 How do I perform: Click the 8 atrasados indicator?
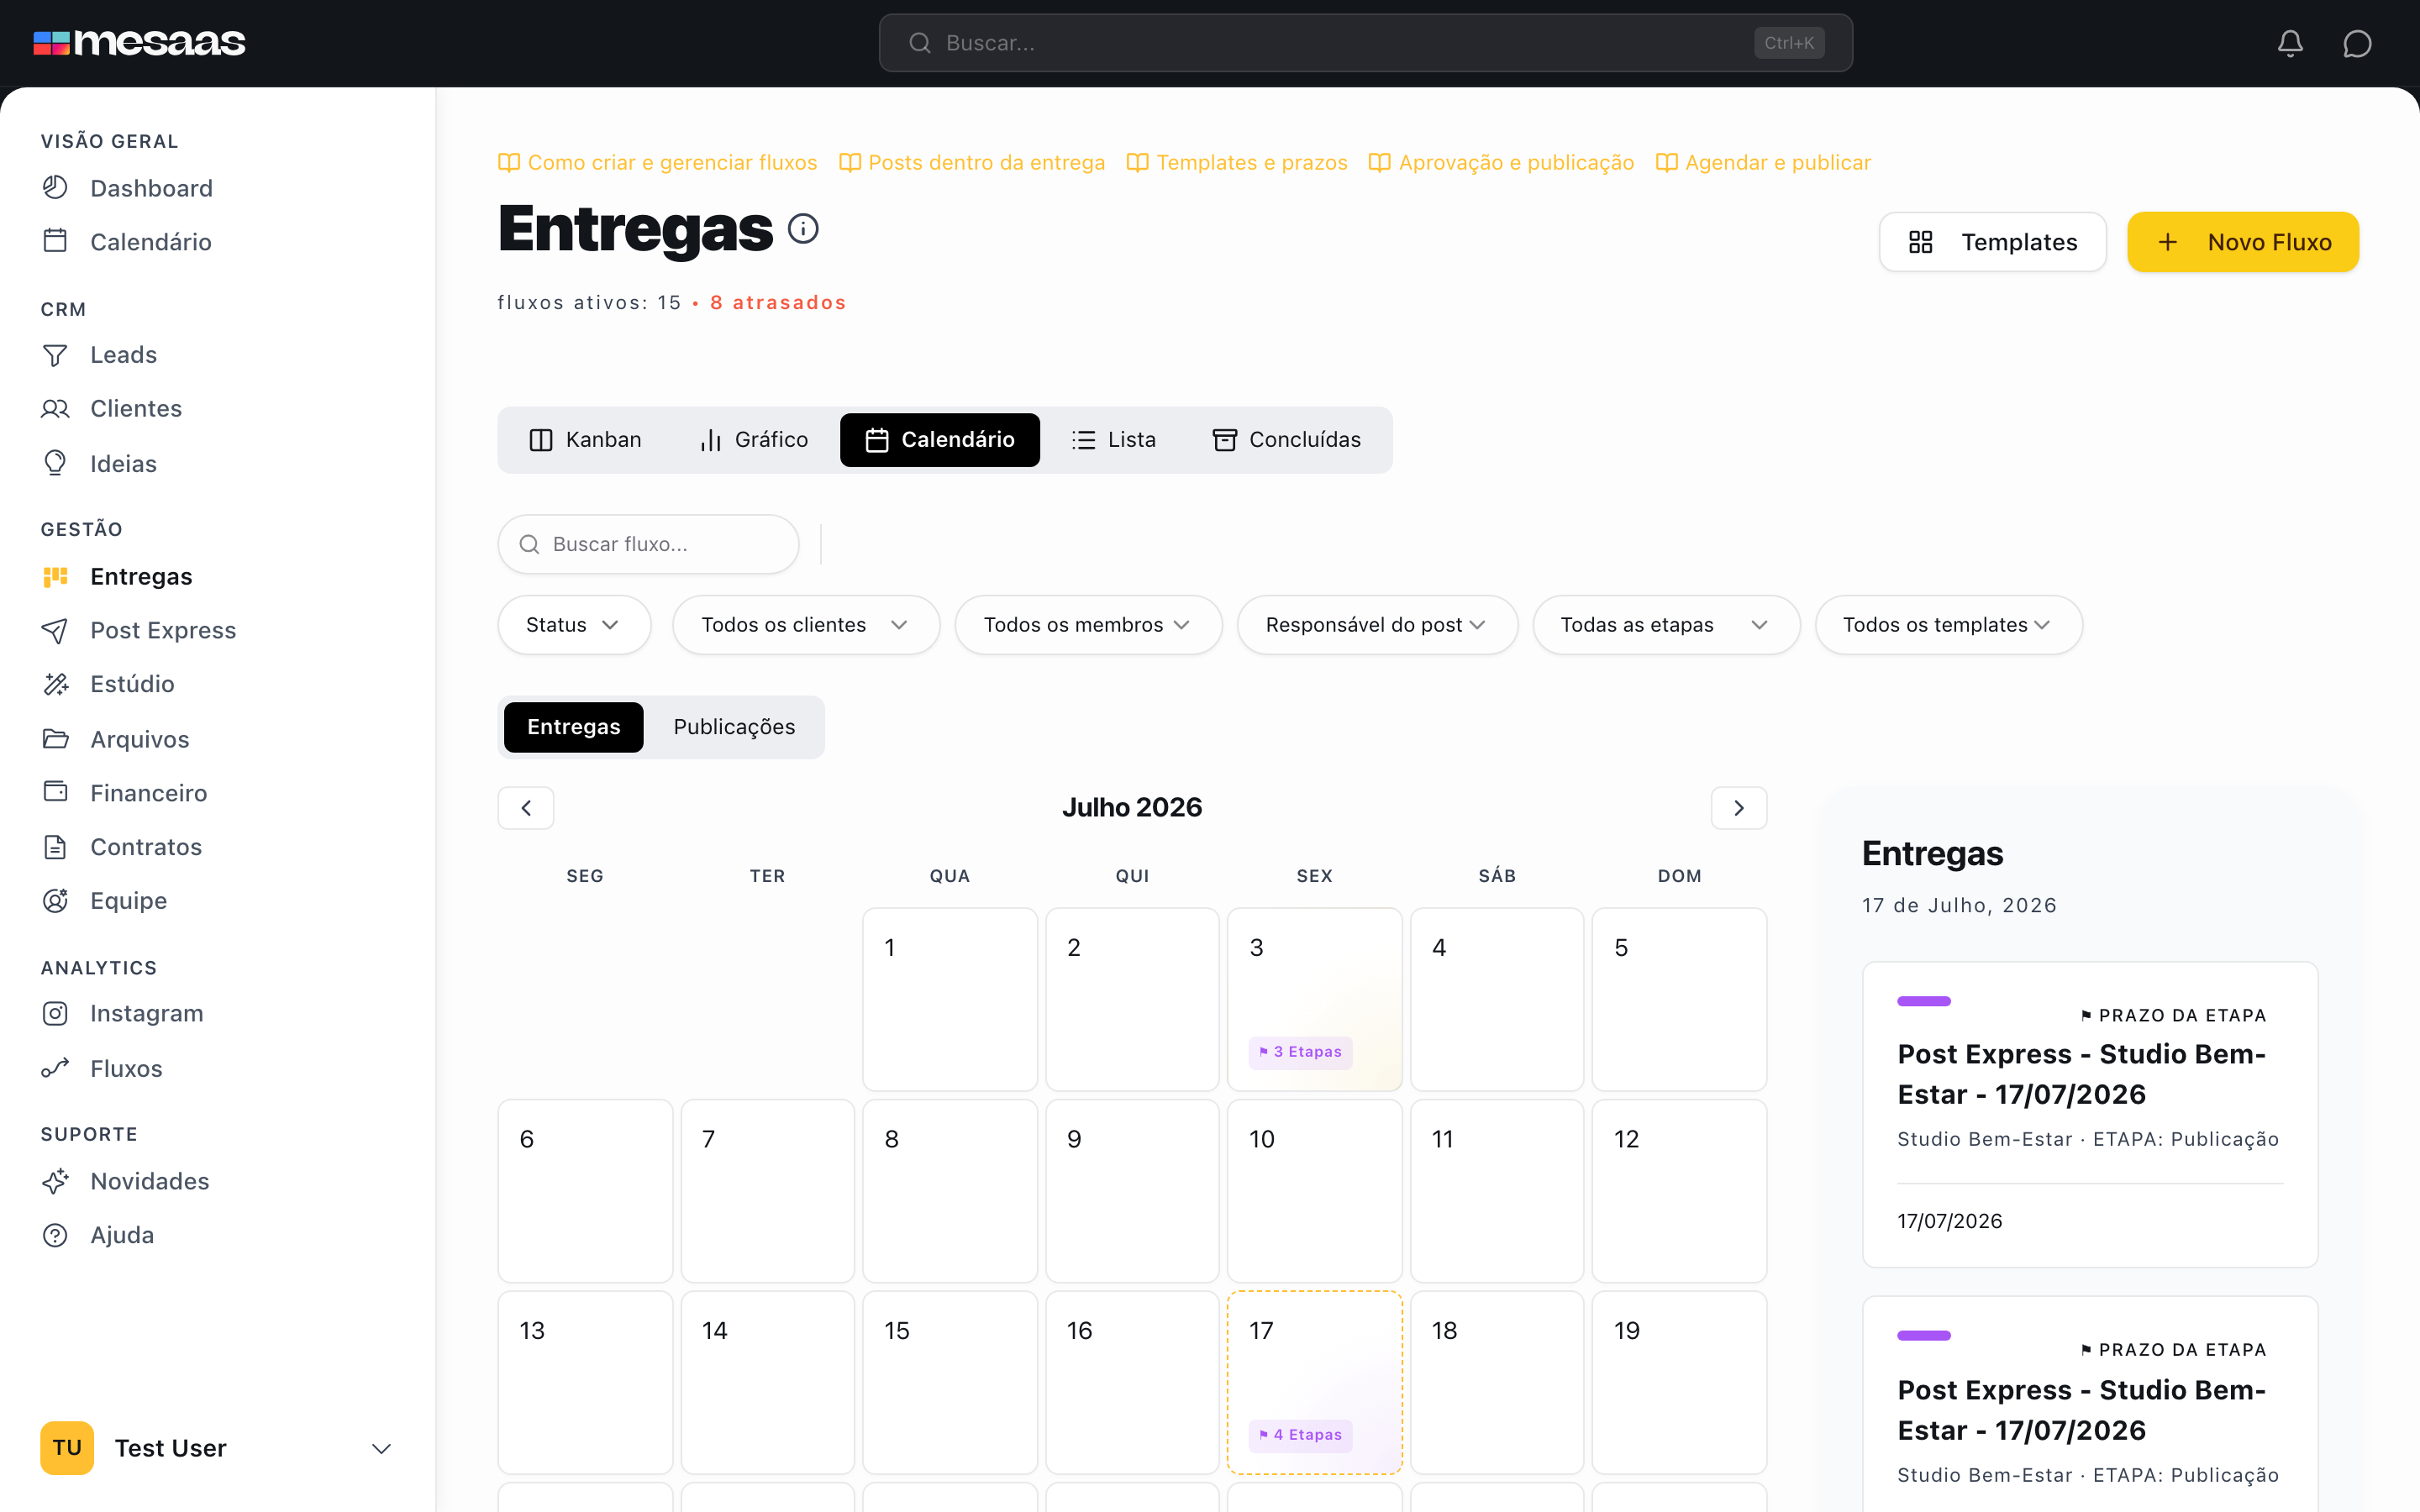(778, 303)
